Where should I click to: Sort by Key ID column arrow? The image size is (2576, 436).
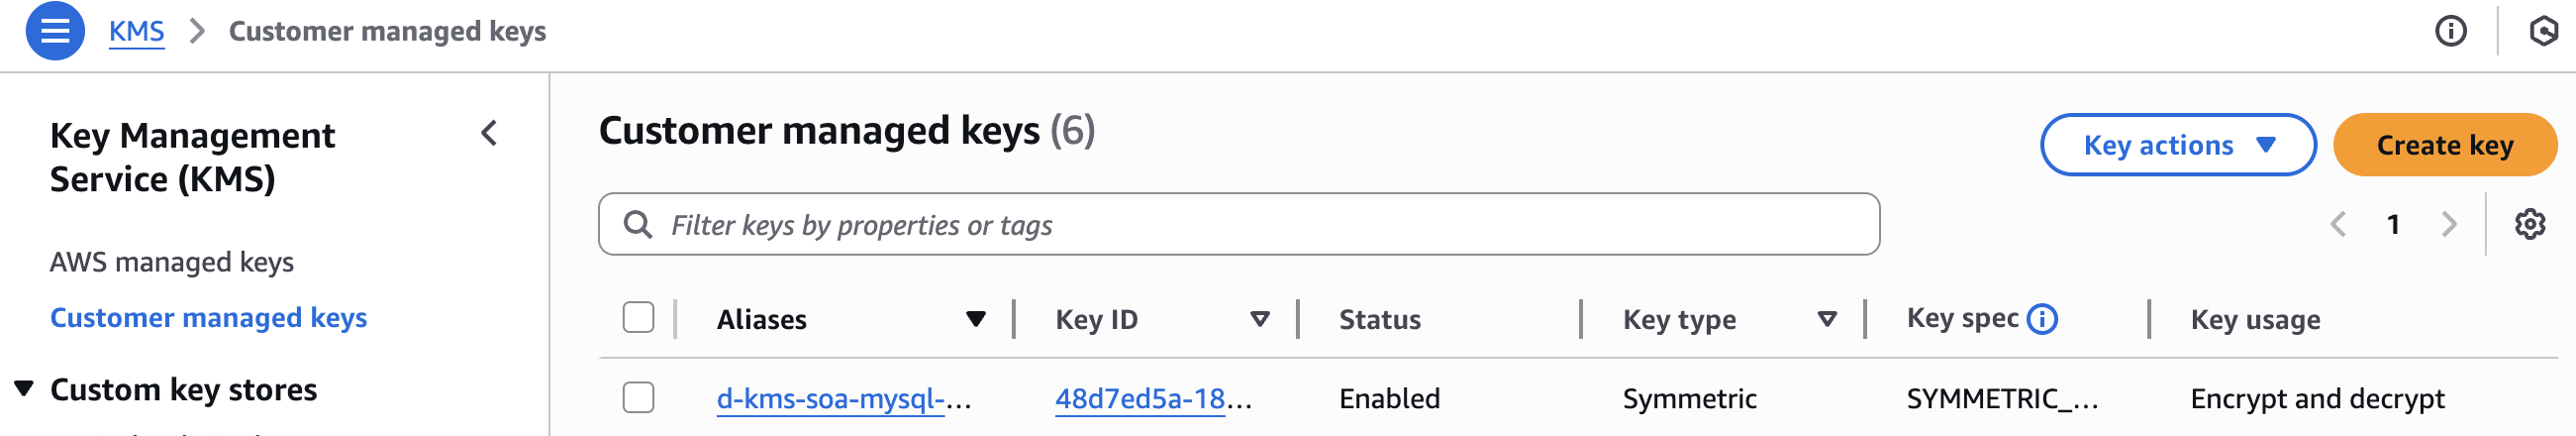pyautogui.click(x=1259, y=319)
